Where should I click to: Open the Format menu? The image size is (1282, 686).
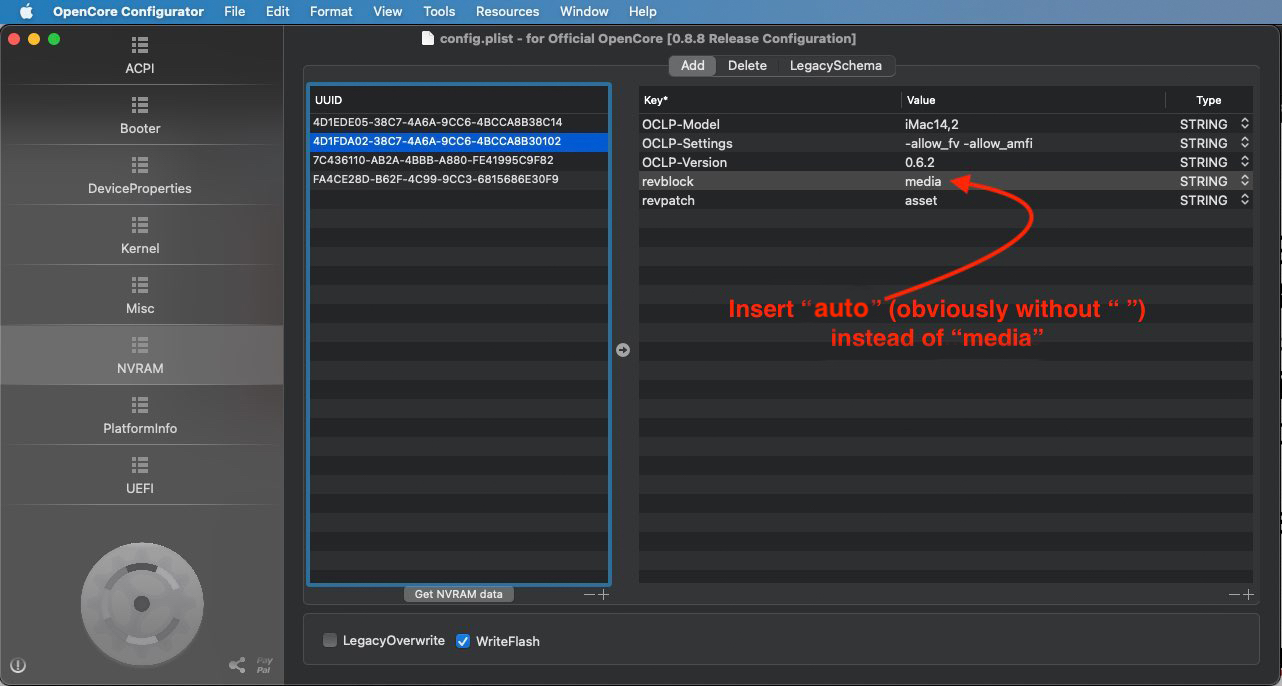(331, 12)
